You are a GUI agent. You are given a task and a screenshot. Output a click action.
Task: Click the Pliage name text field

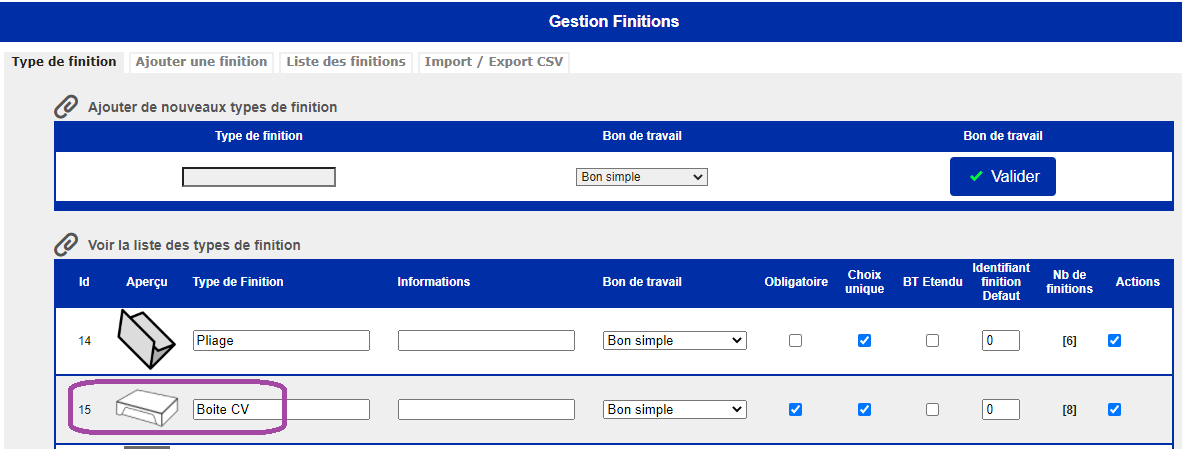(281, 341)
